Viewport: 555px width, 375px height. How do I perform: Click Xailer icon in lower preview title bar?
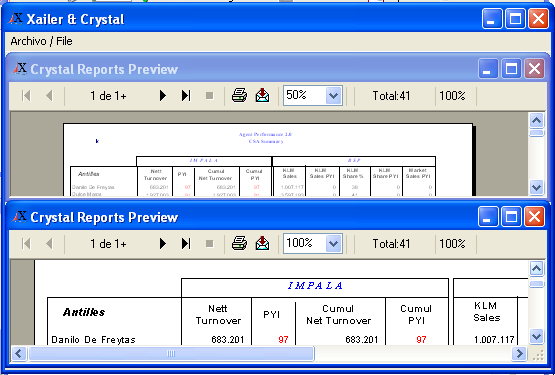19,217
